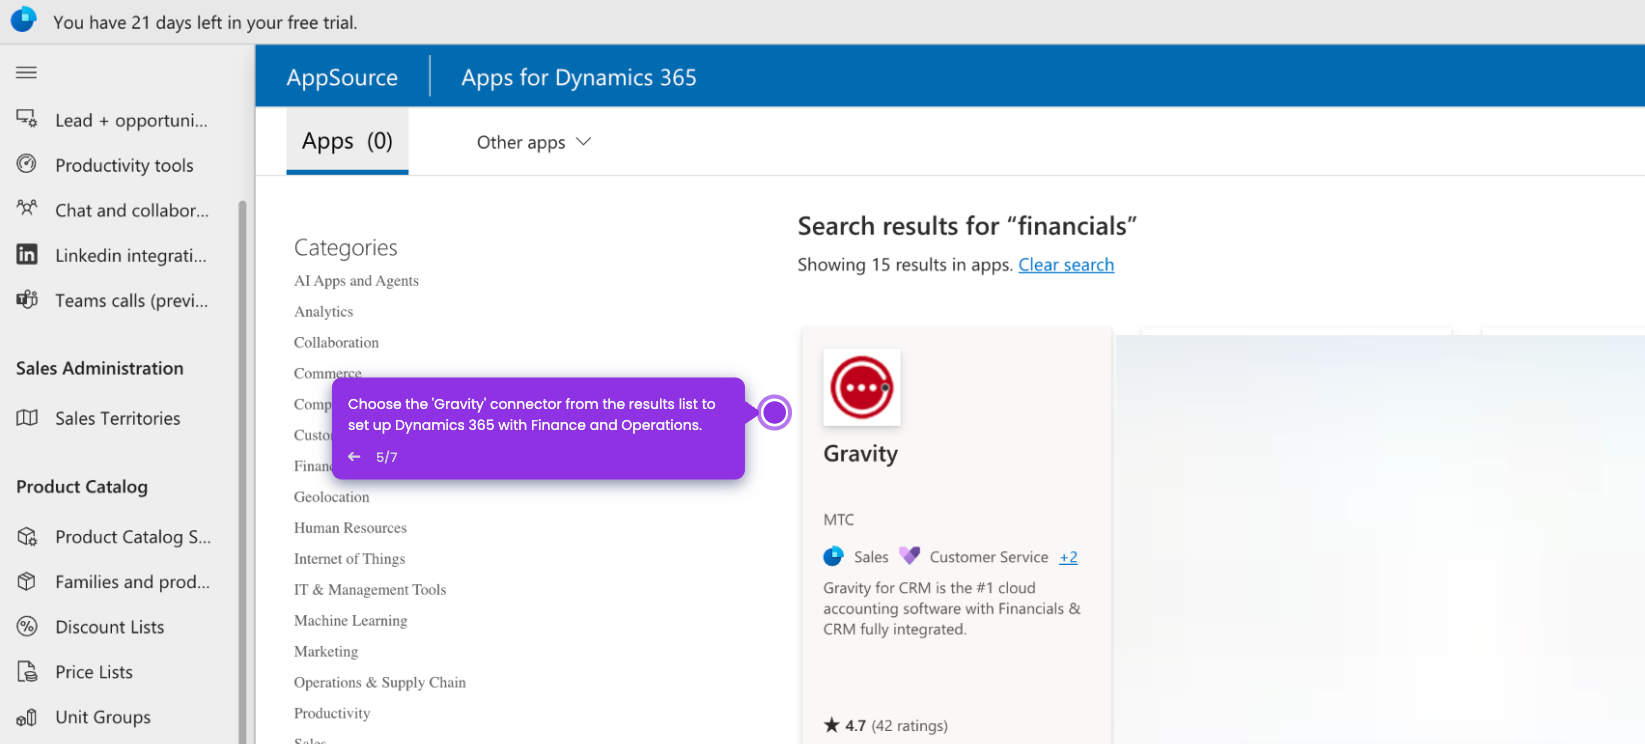
Task: Open Unit Groups sidebar item
Action: click(120, 717)
